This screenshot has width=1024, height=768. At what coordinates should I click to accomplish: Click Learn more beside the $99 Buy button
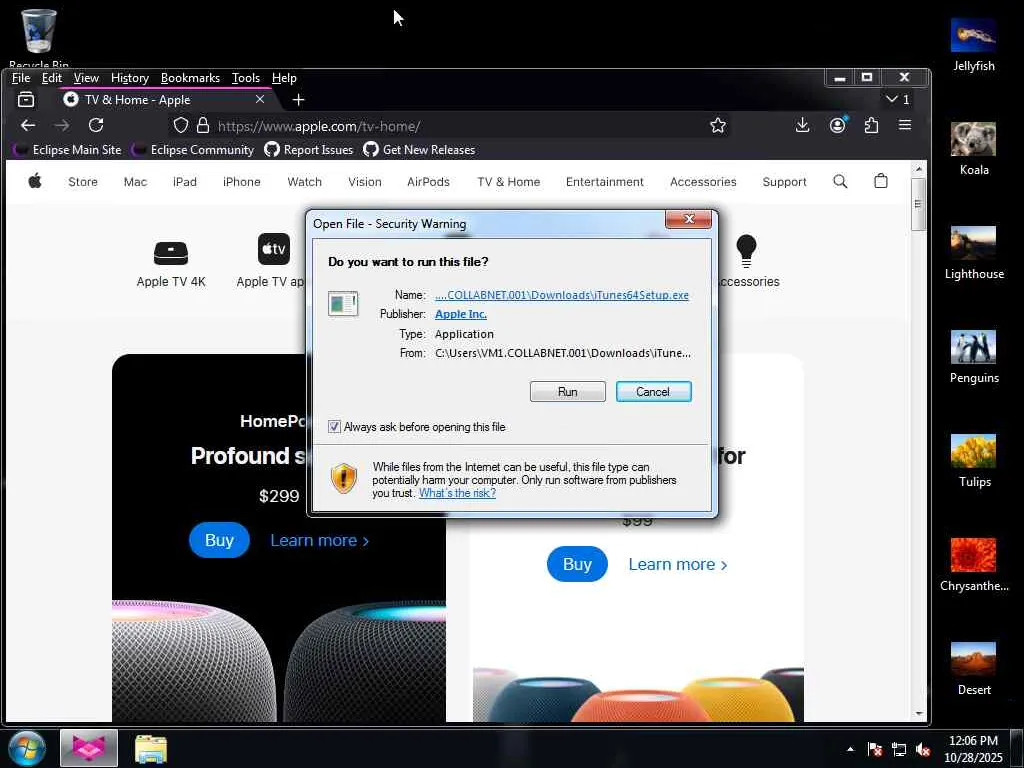point(678,564)
